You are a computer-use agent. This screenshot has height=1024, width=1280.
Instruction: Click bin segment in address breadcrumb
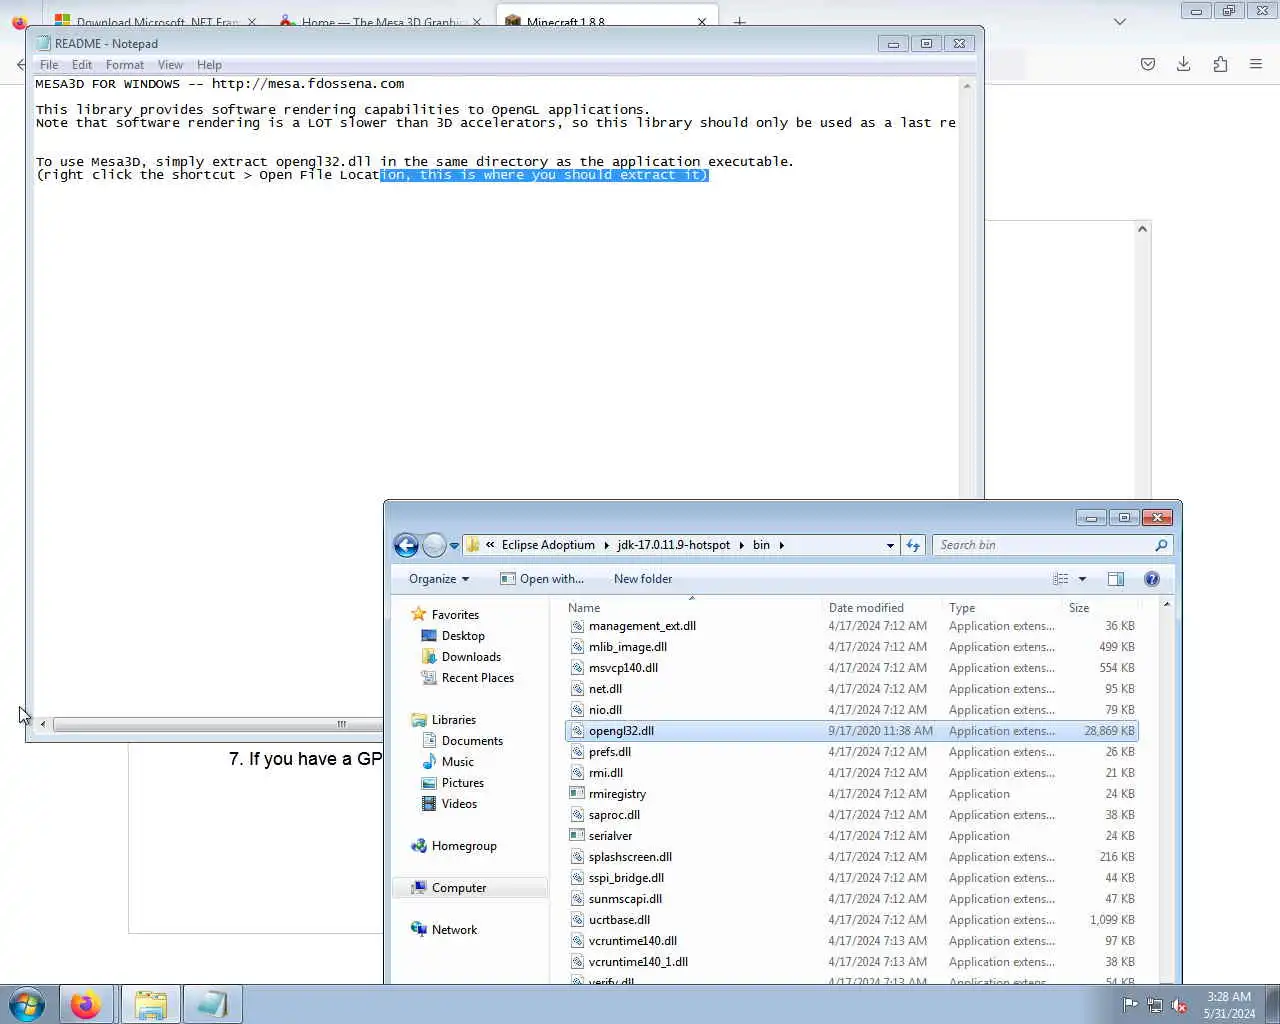(x=761, y=545)
